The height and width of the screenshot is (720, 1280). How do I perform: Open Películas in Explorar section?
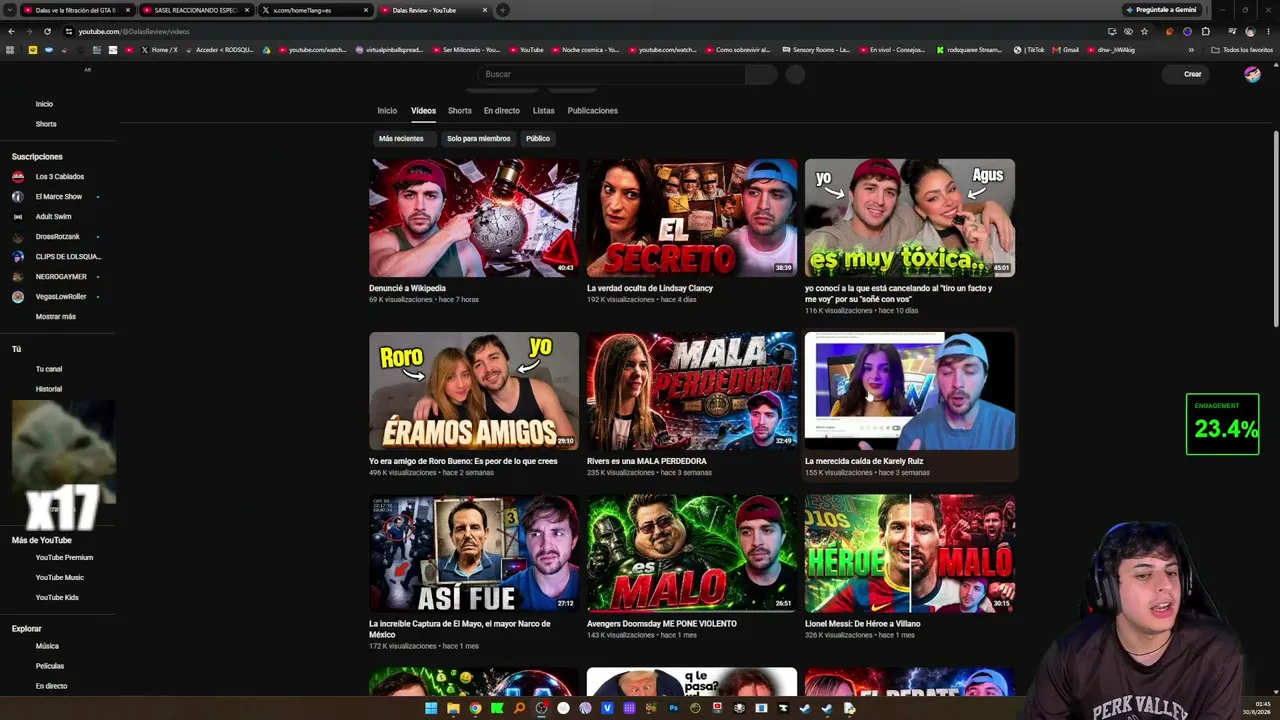(x=50, y=666)
